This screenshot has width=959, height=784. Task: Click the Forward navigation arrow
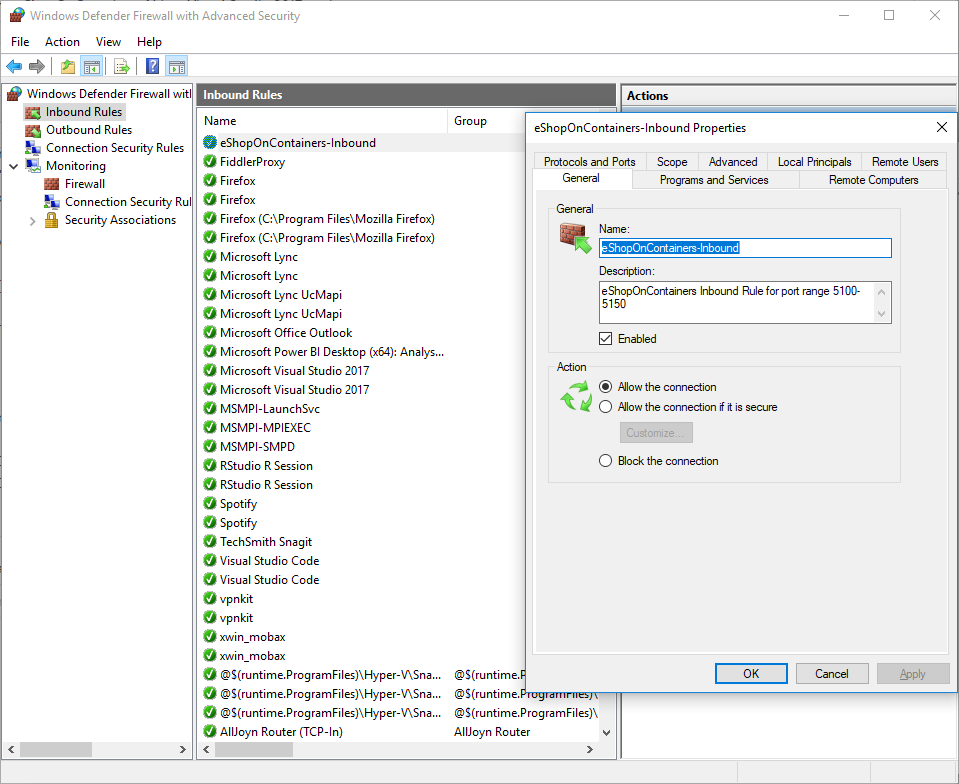coord(38,66)
